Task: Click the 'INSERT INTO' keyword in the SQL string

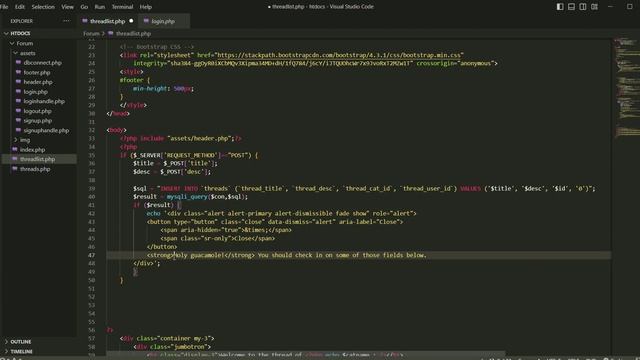Action: pyautogui.click(x=179, y=189)
